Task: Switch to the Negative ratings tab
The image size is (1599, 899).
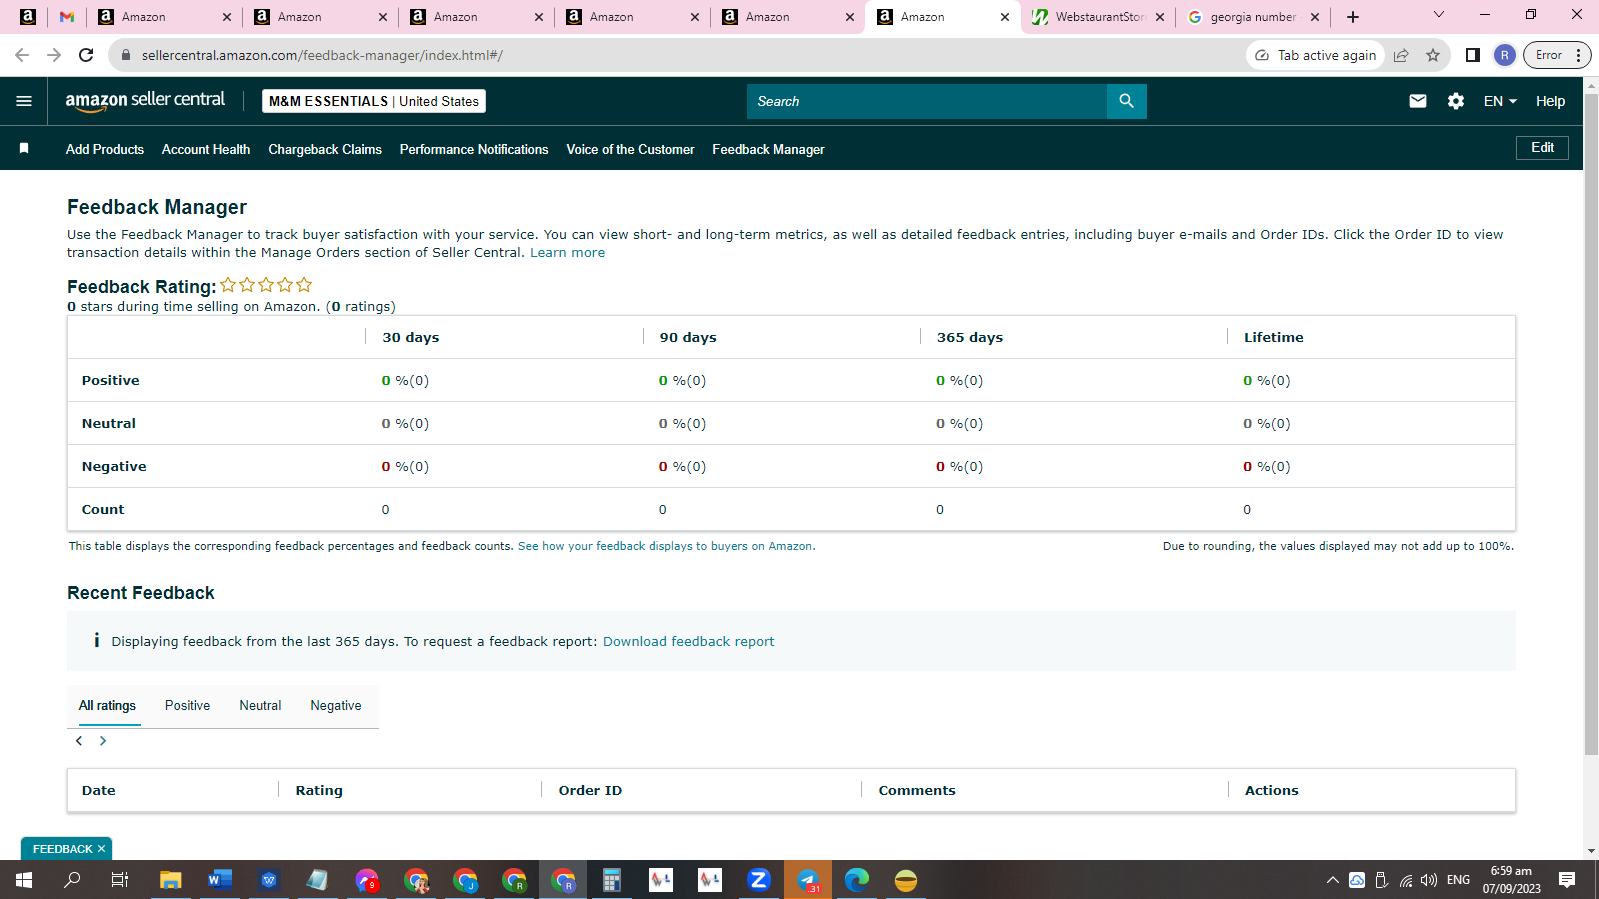Action: click(336, 705)
